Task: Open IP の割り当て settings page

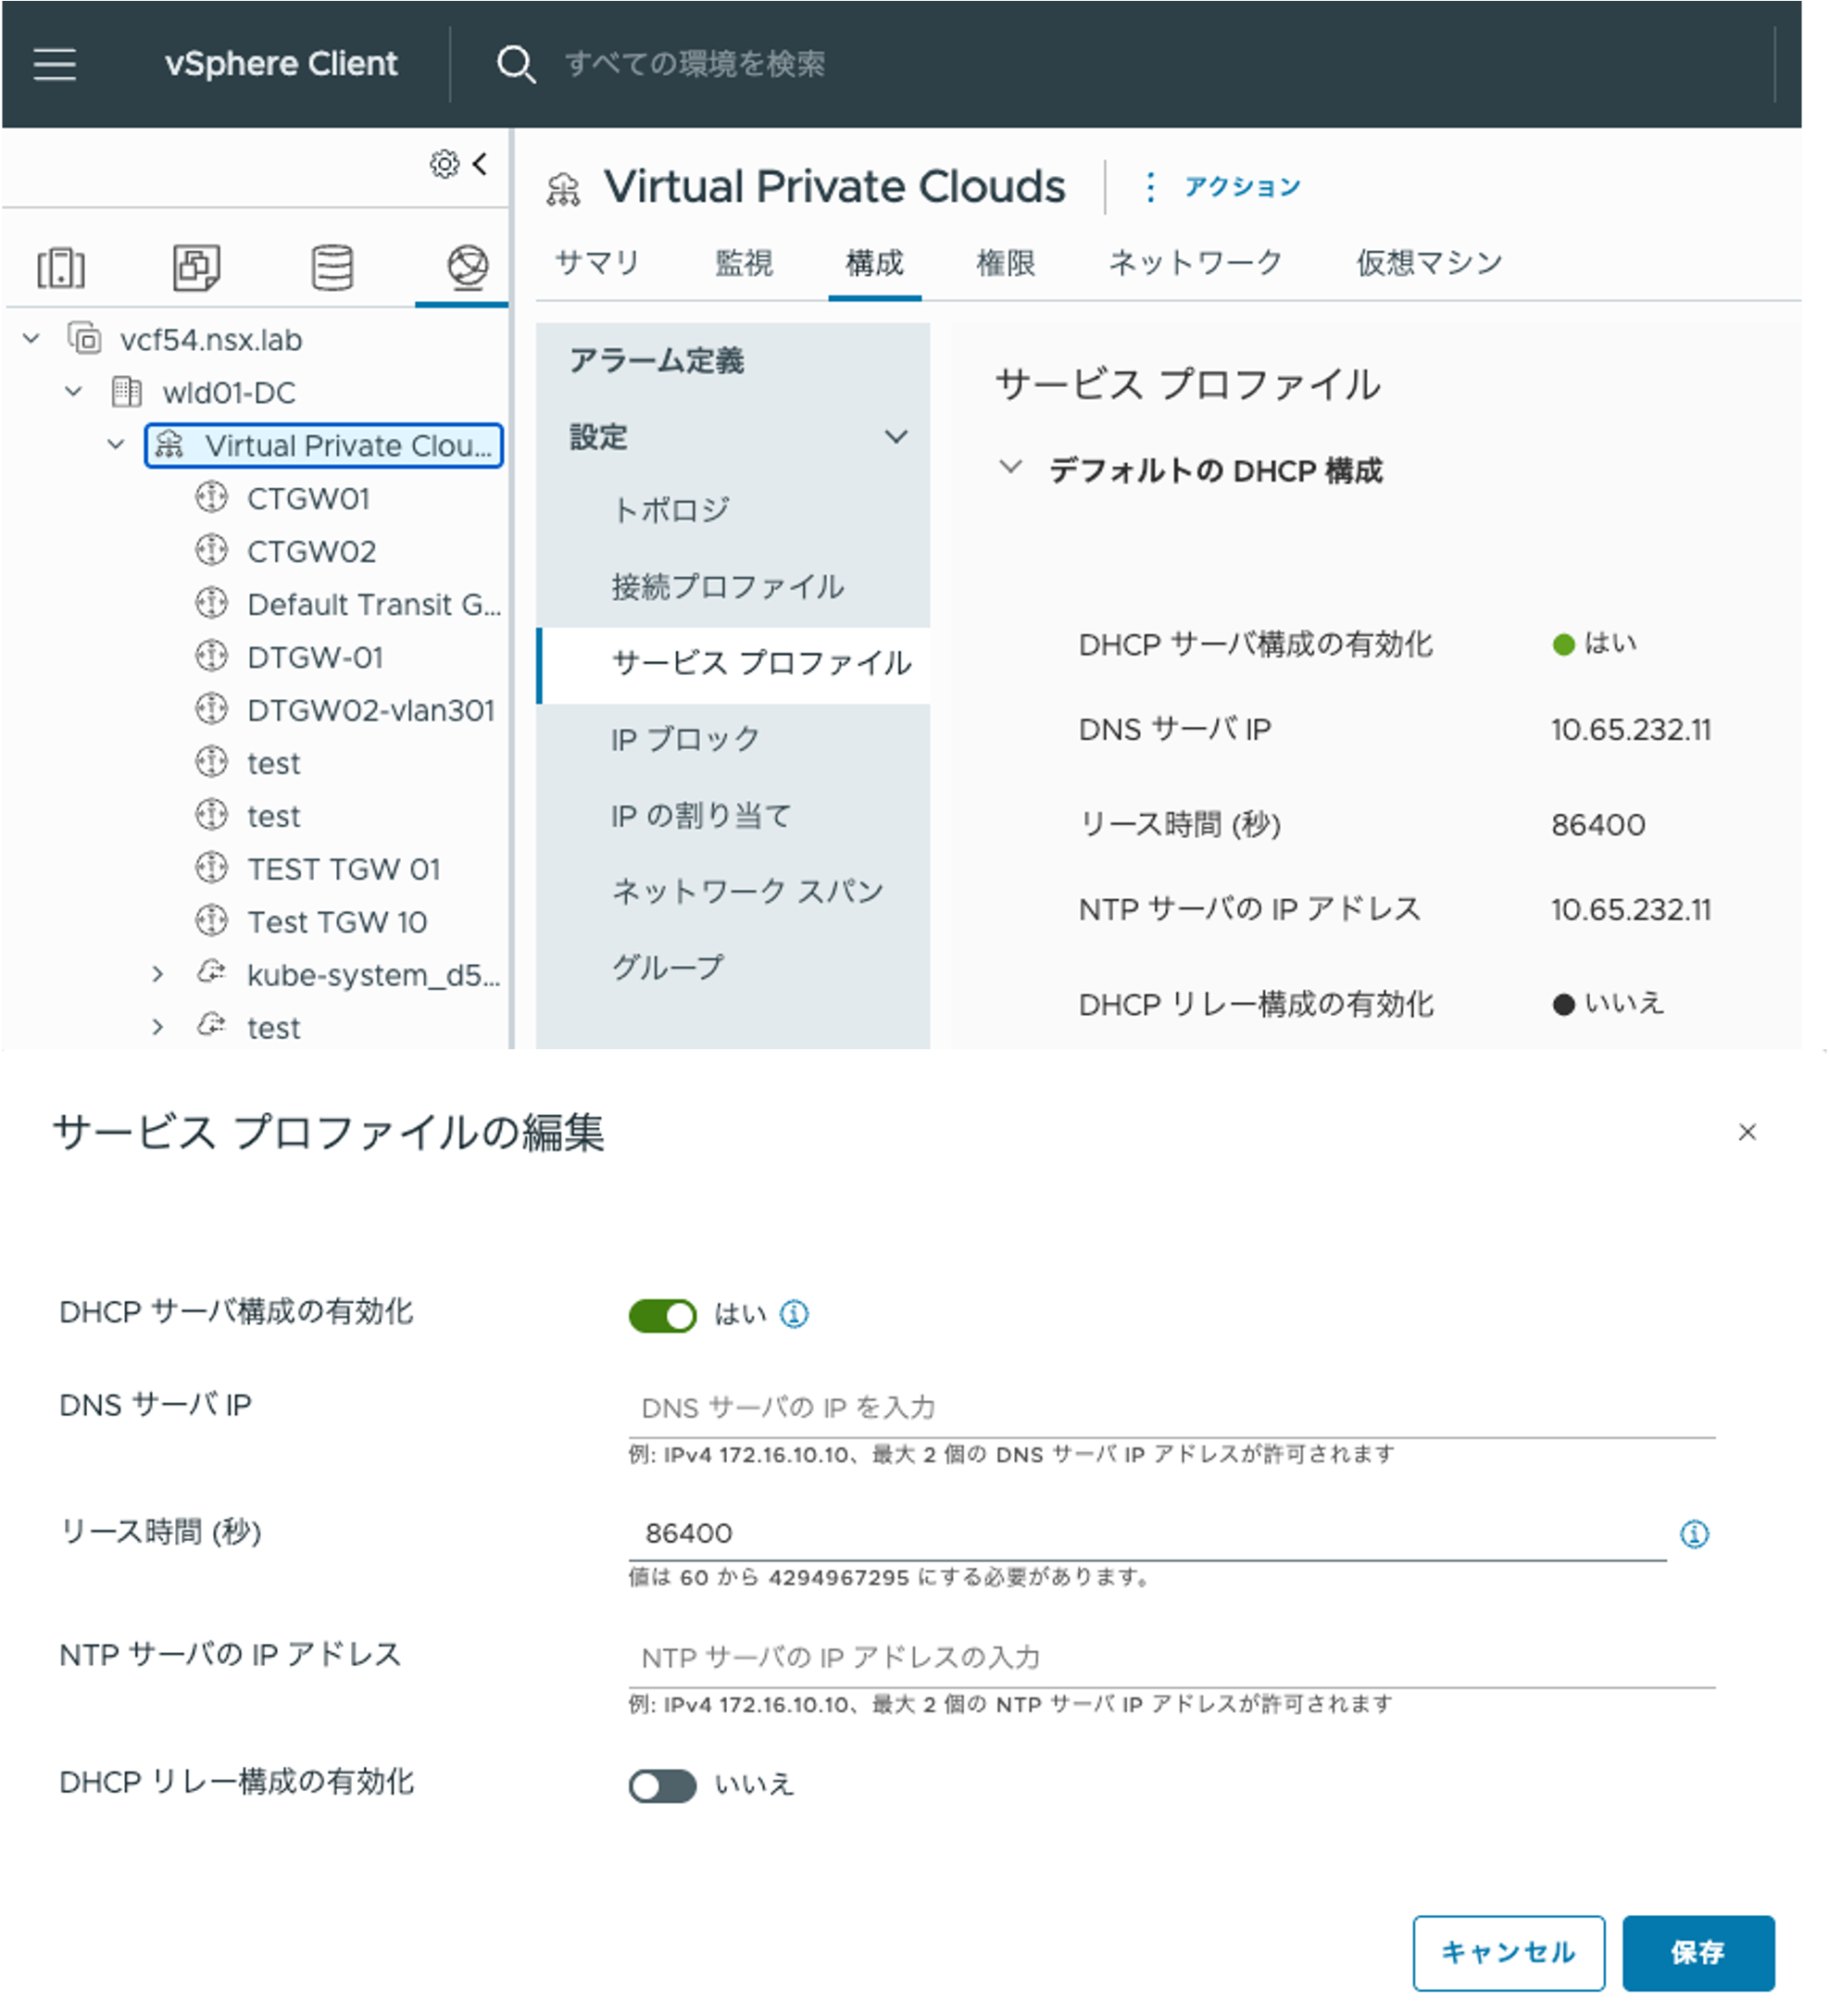Action: pos(701,816)
